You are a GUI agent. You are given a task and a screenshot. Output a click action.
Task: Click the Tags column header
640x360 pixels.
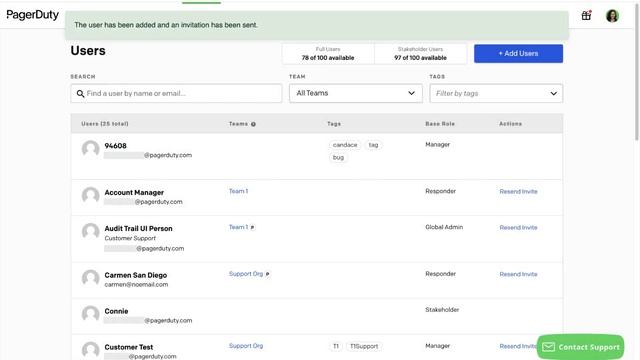click(x=334, y=124)
